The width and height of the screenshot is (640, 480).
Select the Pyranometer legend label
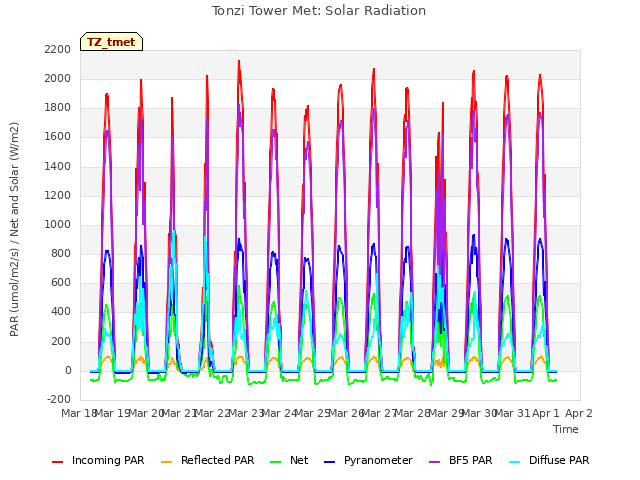coord(378,460)
